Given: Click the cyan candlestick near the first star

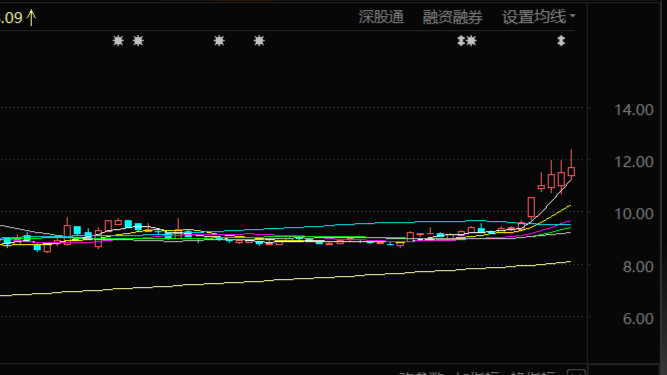Looking at the screenshot, I should [x=128, y=224].
